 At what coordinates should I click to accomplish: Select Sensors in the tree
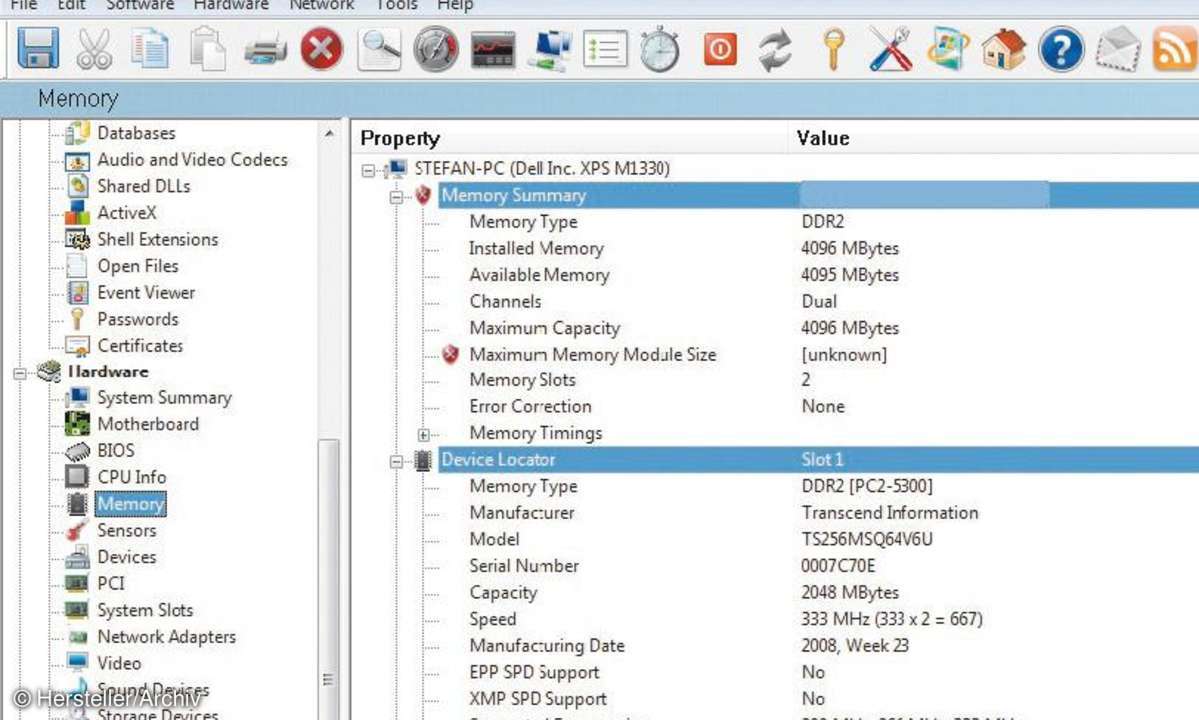click(126, 530)
